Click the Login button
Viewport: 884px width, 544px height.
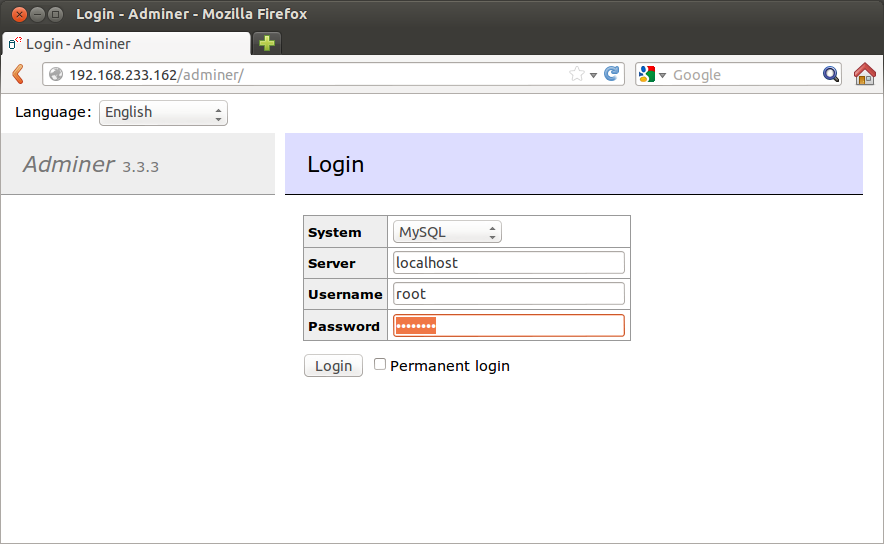[x=333, y=366]
